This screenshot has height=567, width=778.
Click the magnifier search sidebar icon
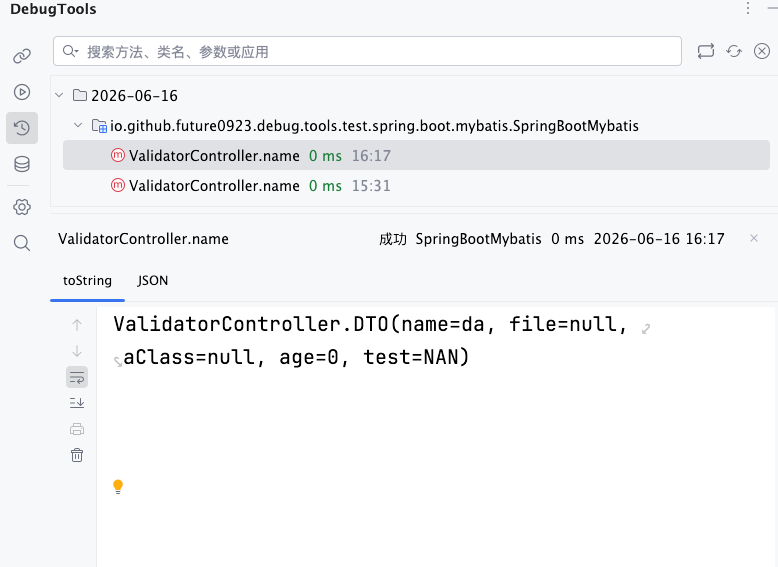22,243
